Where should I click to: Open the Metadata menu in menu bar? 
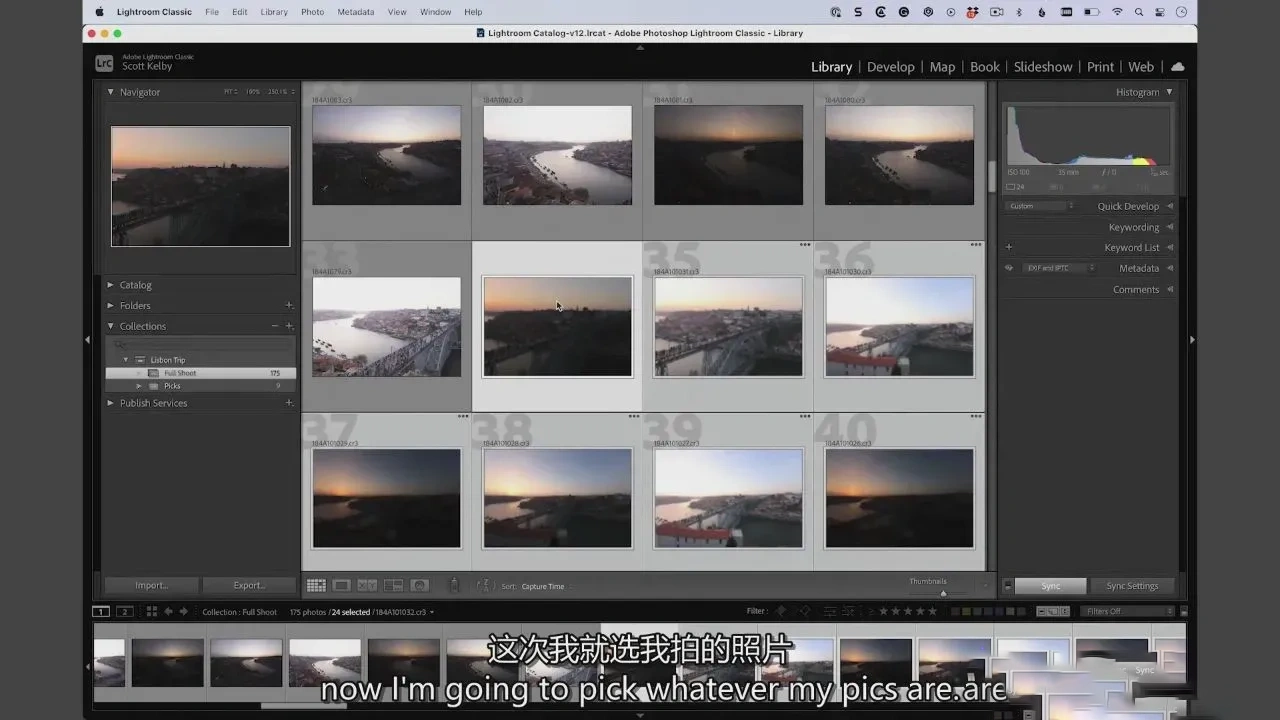point(356,12)
